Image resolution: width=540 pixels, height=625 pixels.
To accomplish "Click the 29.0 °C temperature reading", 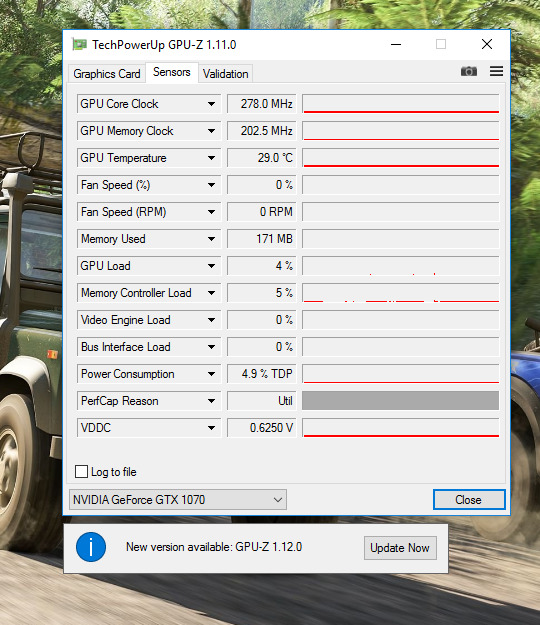I will coord(262,158).
